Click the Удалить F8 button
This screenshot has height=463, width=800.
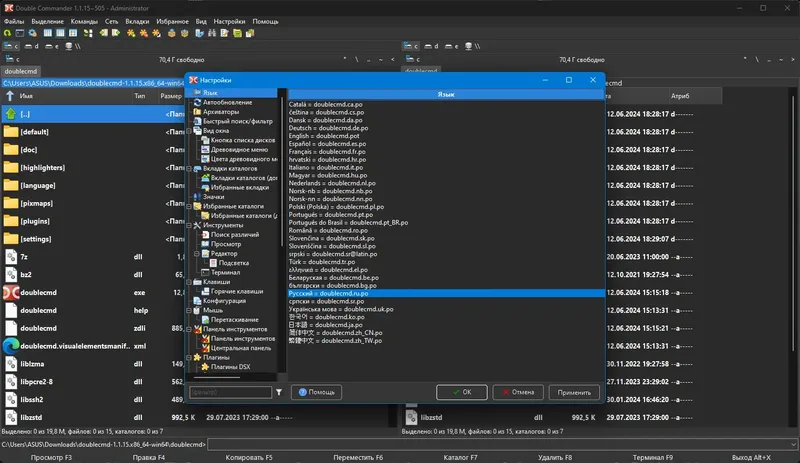(x=555, y=457)
